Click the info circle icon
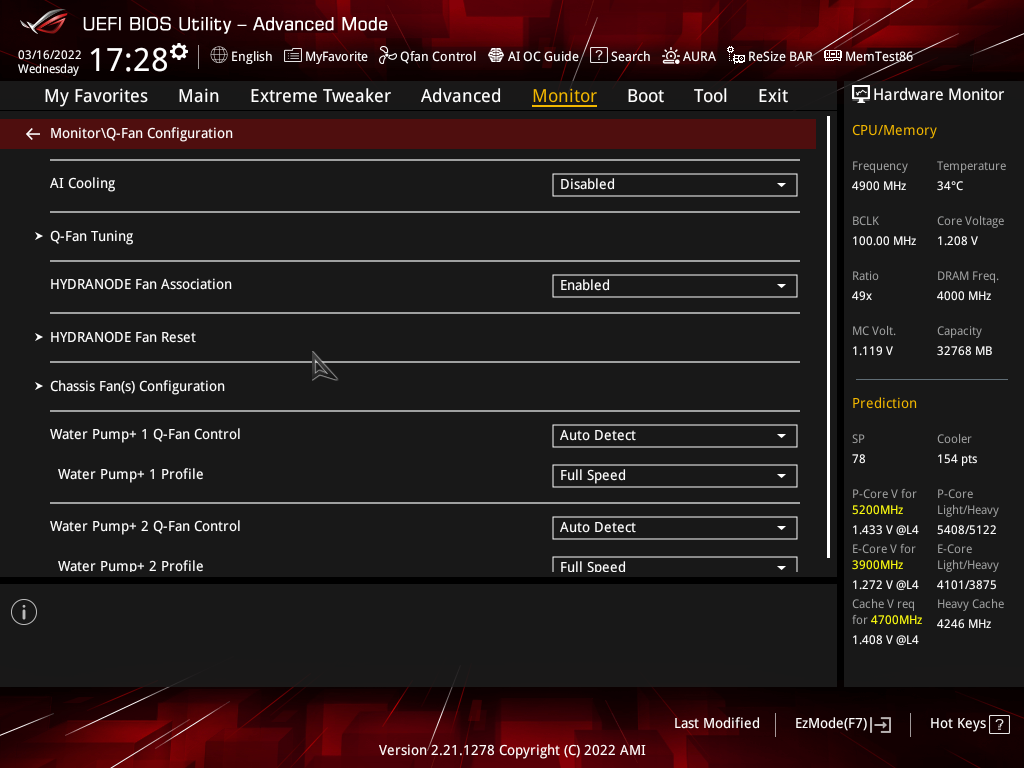Screen dimensions: 1024x768 (x=24, y=612)
